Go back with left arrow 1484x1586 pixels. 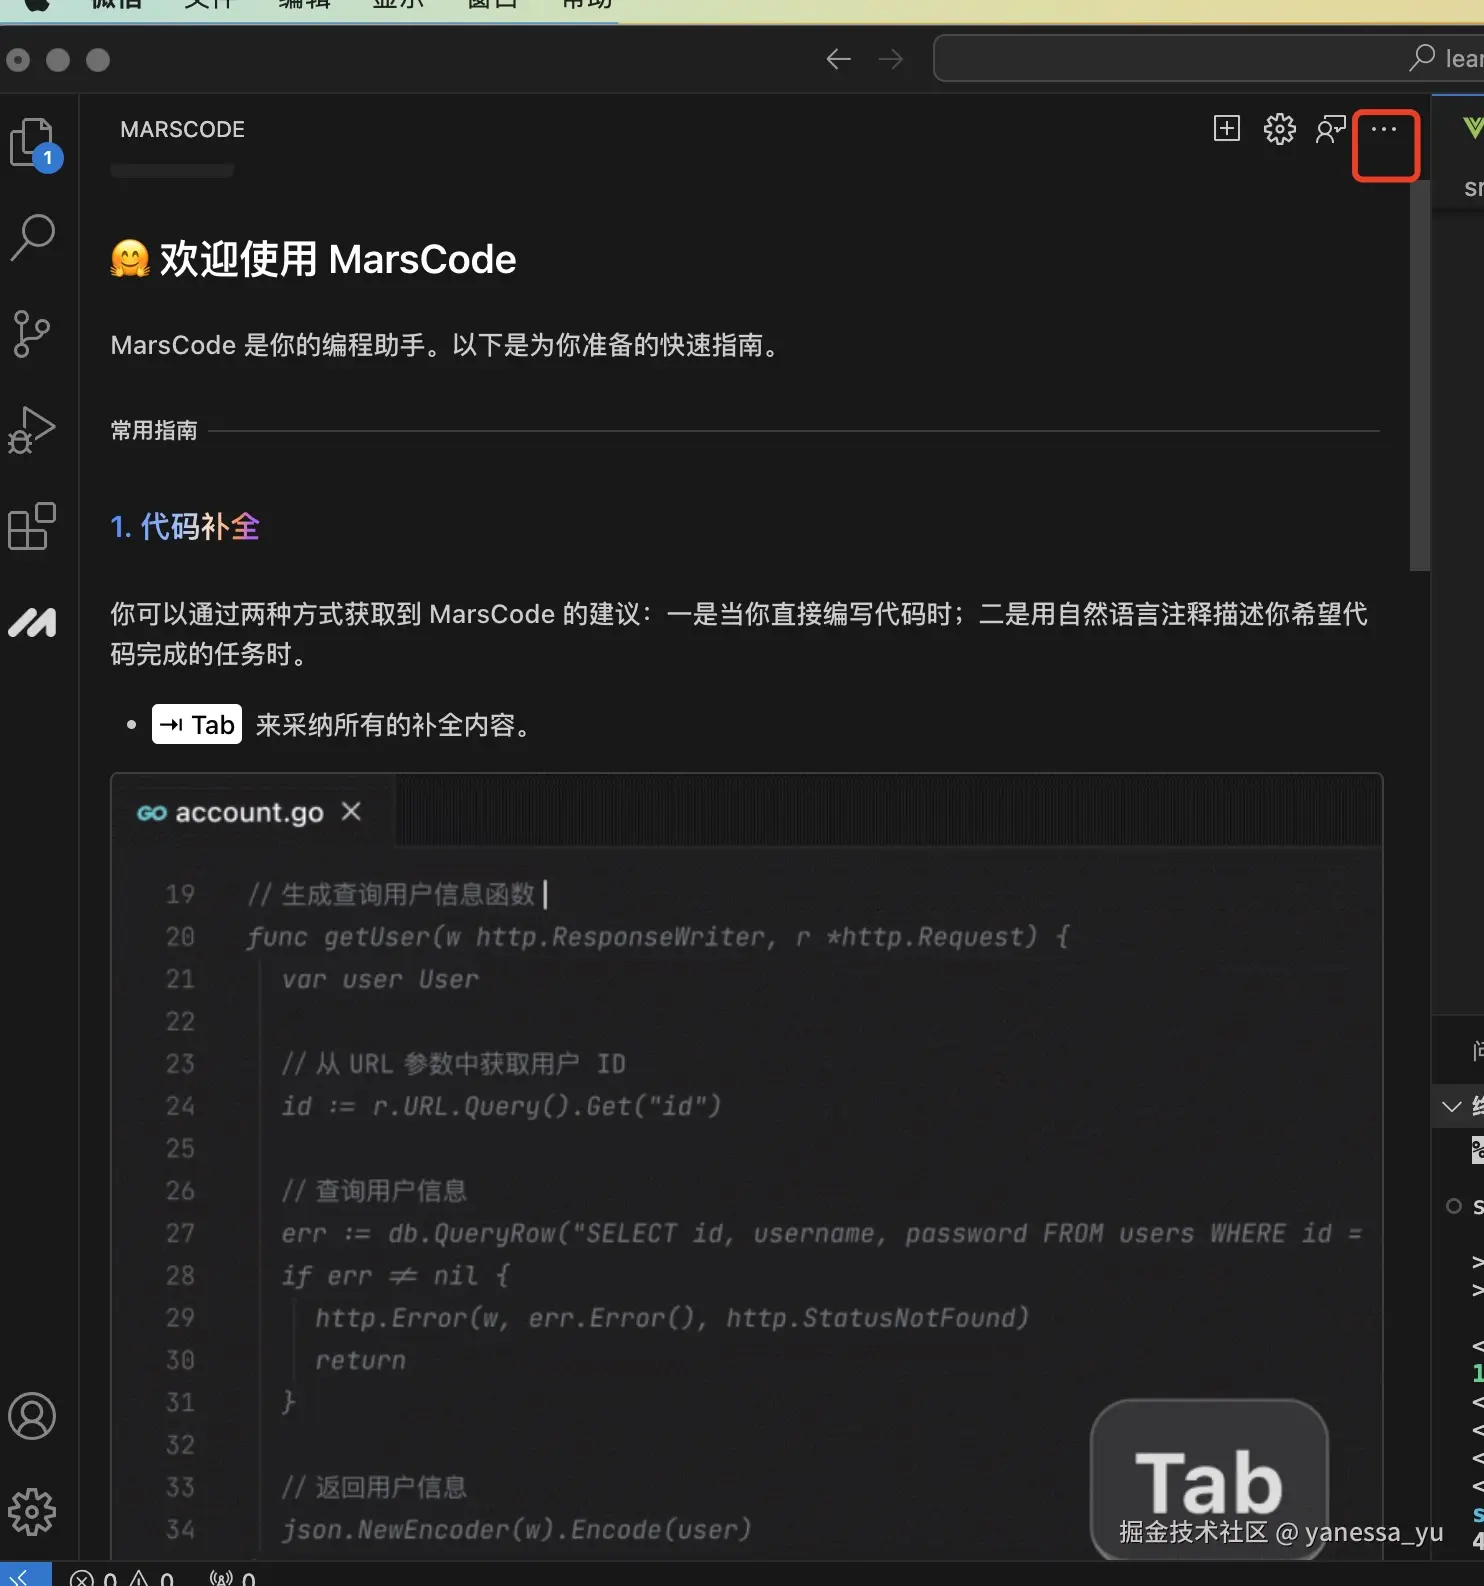tap(838, 60)
